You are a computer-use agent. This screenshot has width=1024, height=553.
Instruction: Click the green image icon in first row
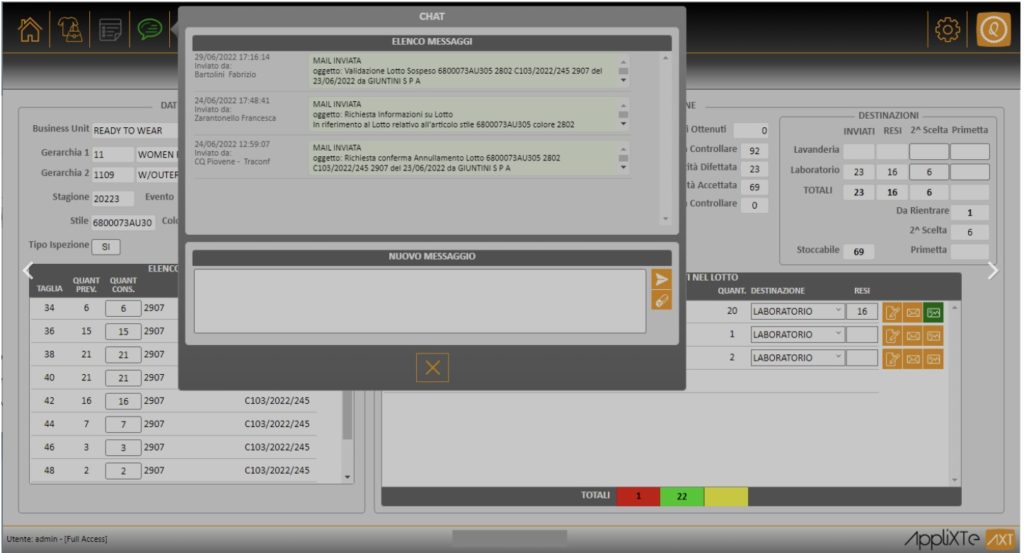(x=933, y=312)
